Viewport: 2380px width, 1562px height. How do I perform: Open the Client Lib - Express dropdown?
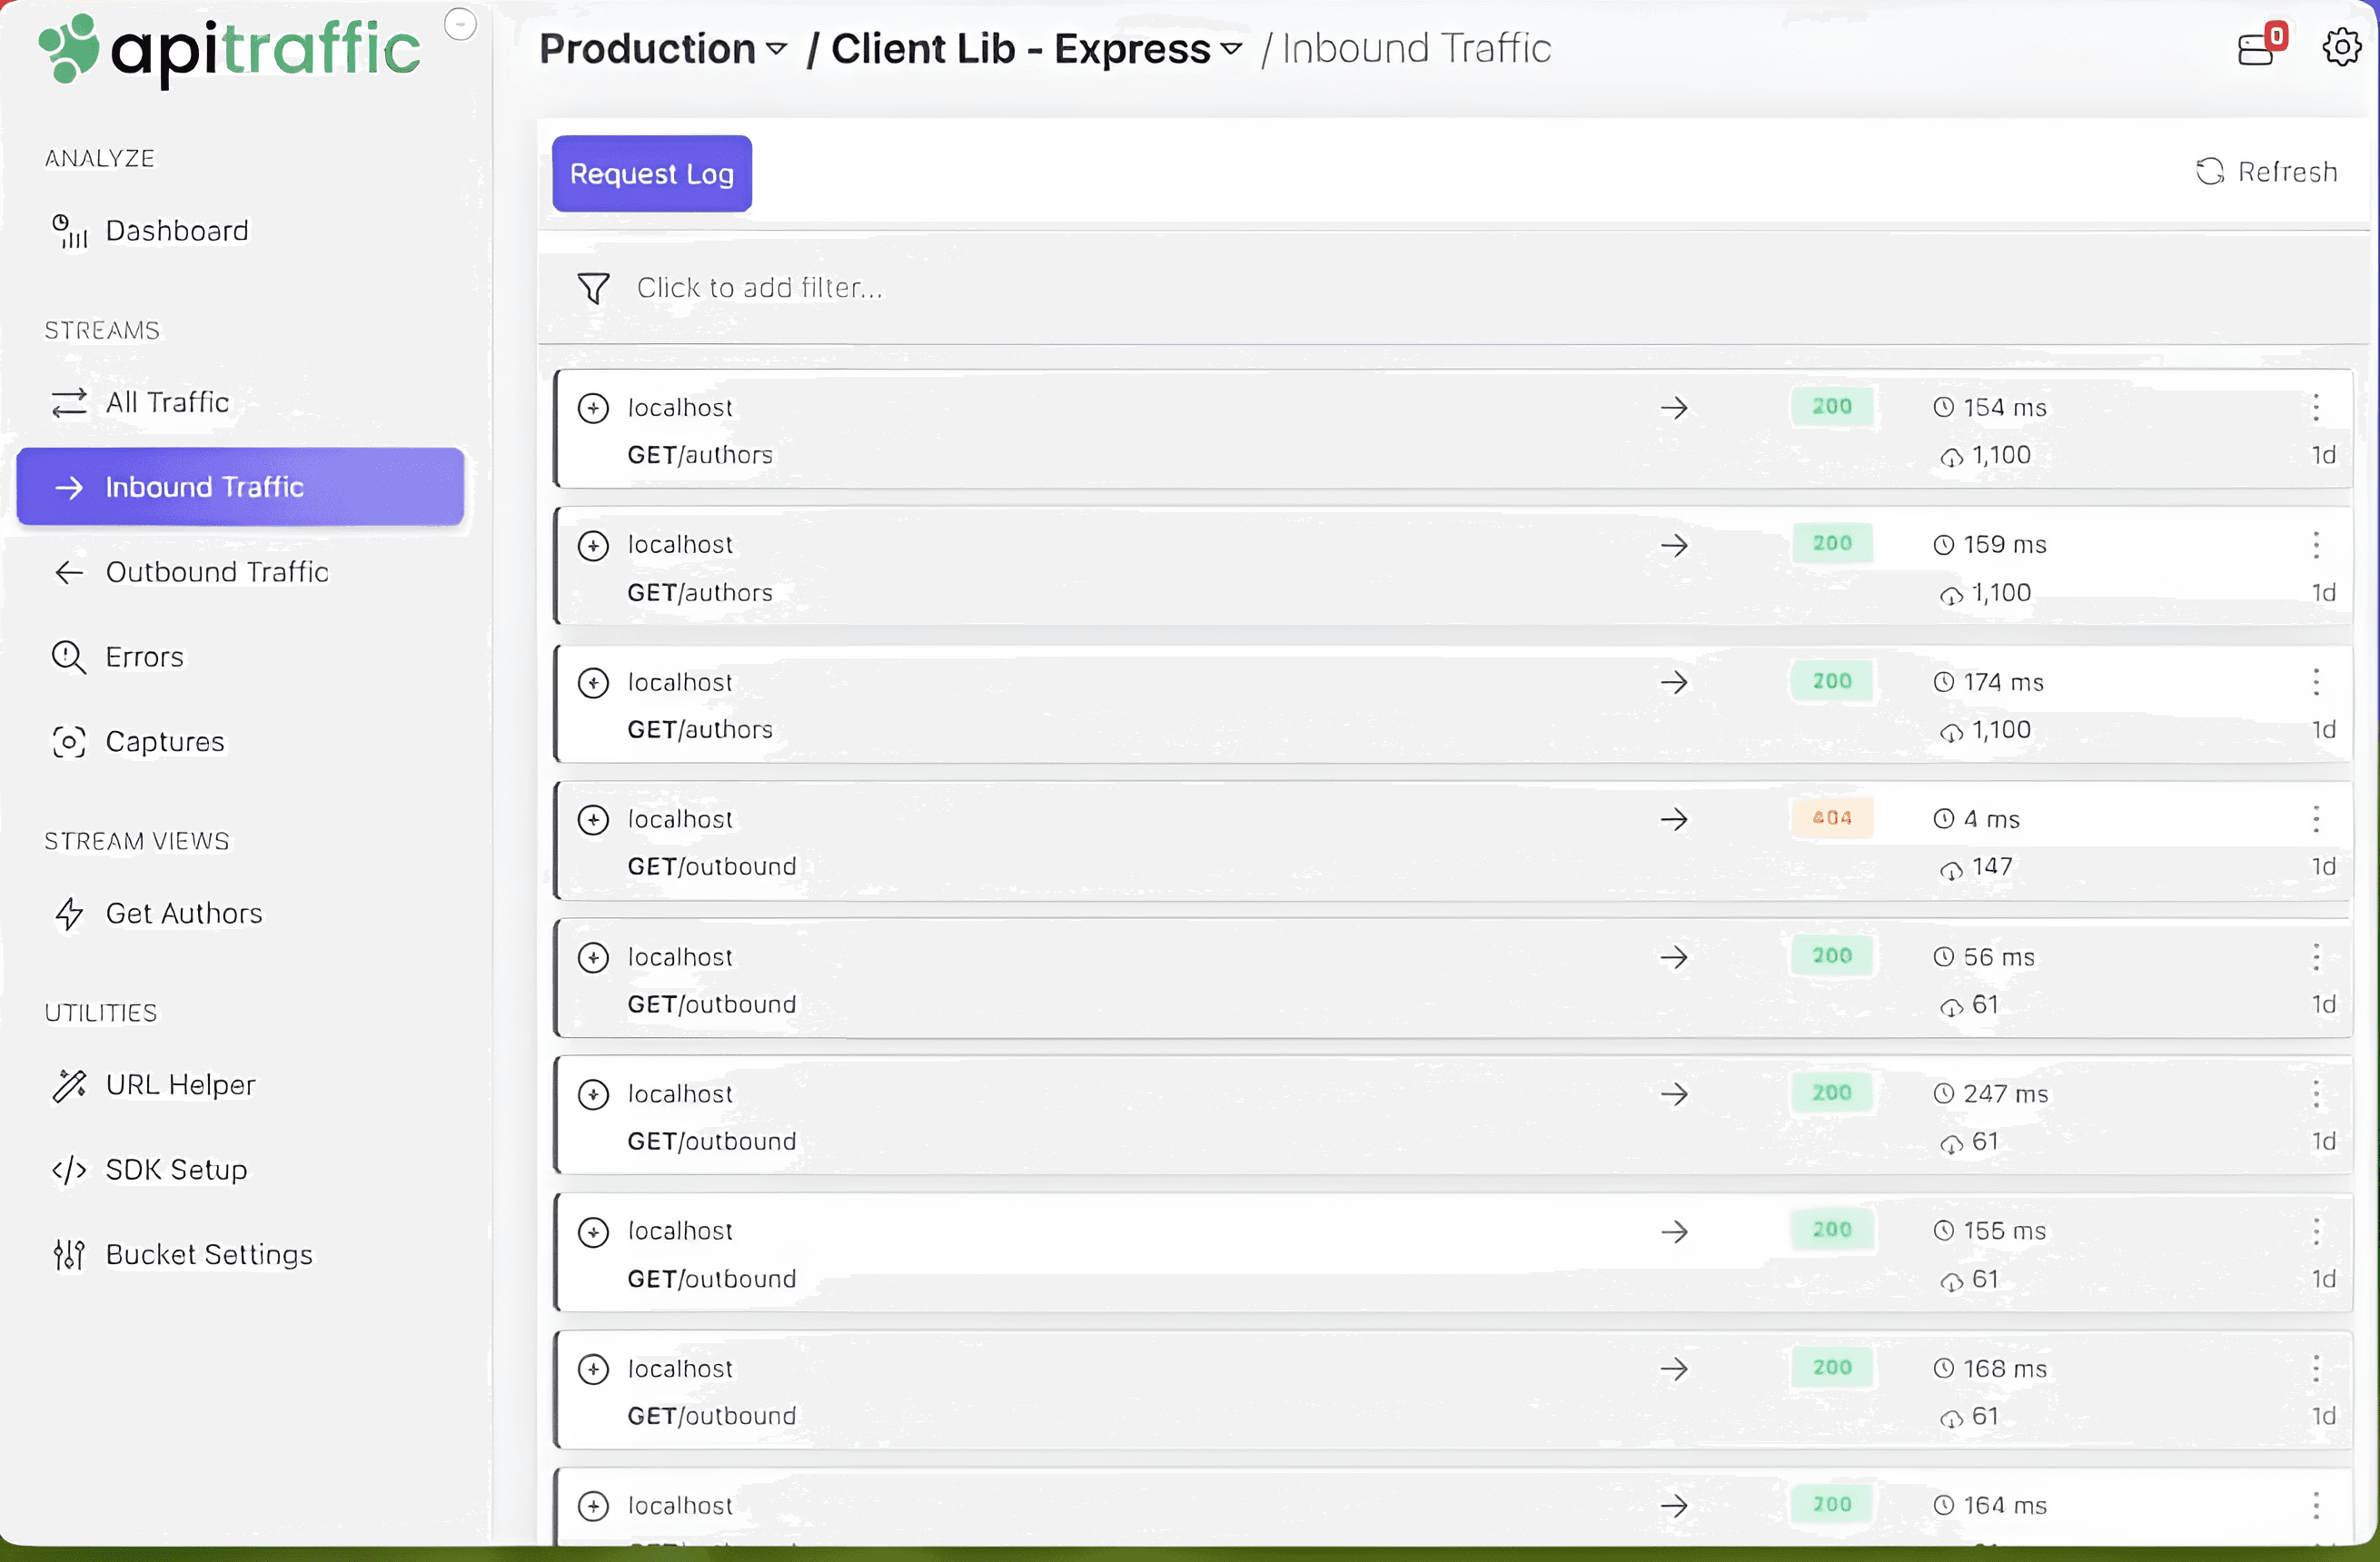click(x=1037, y=49)
